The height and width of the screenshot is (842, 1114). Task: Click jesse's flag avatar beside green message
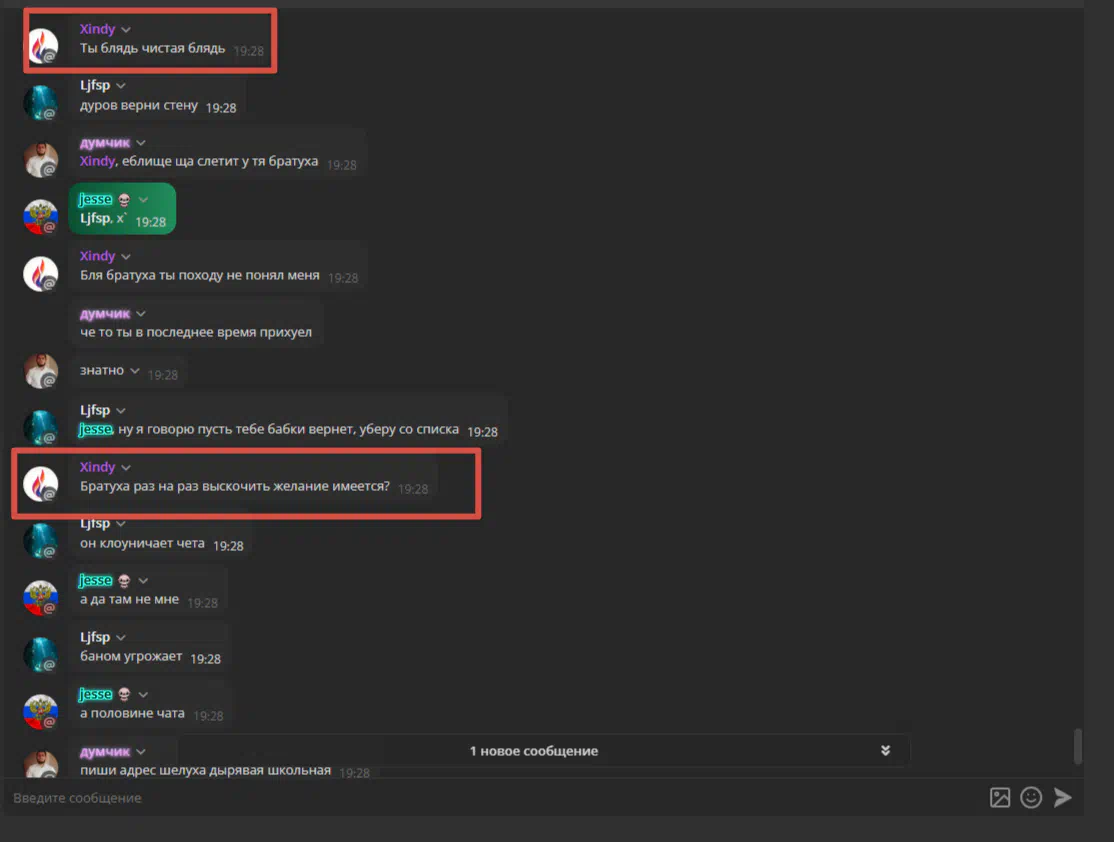41,216
